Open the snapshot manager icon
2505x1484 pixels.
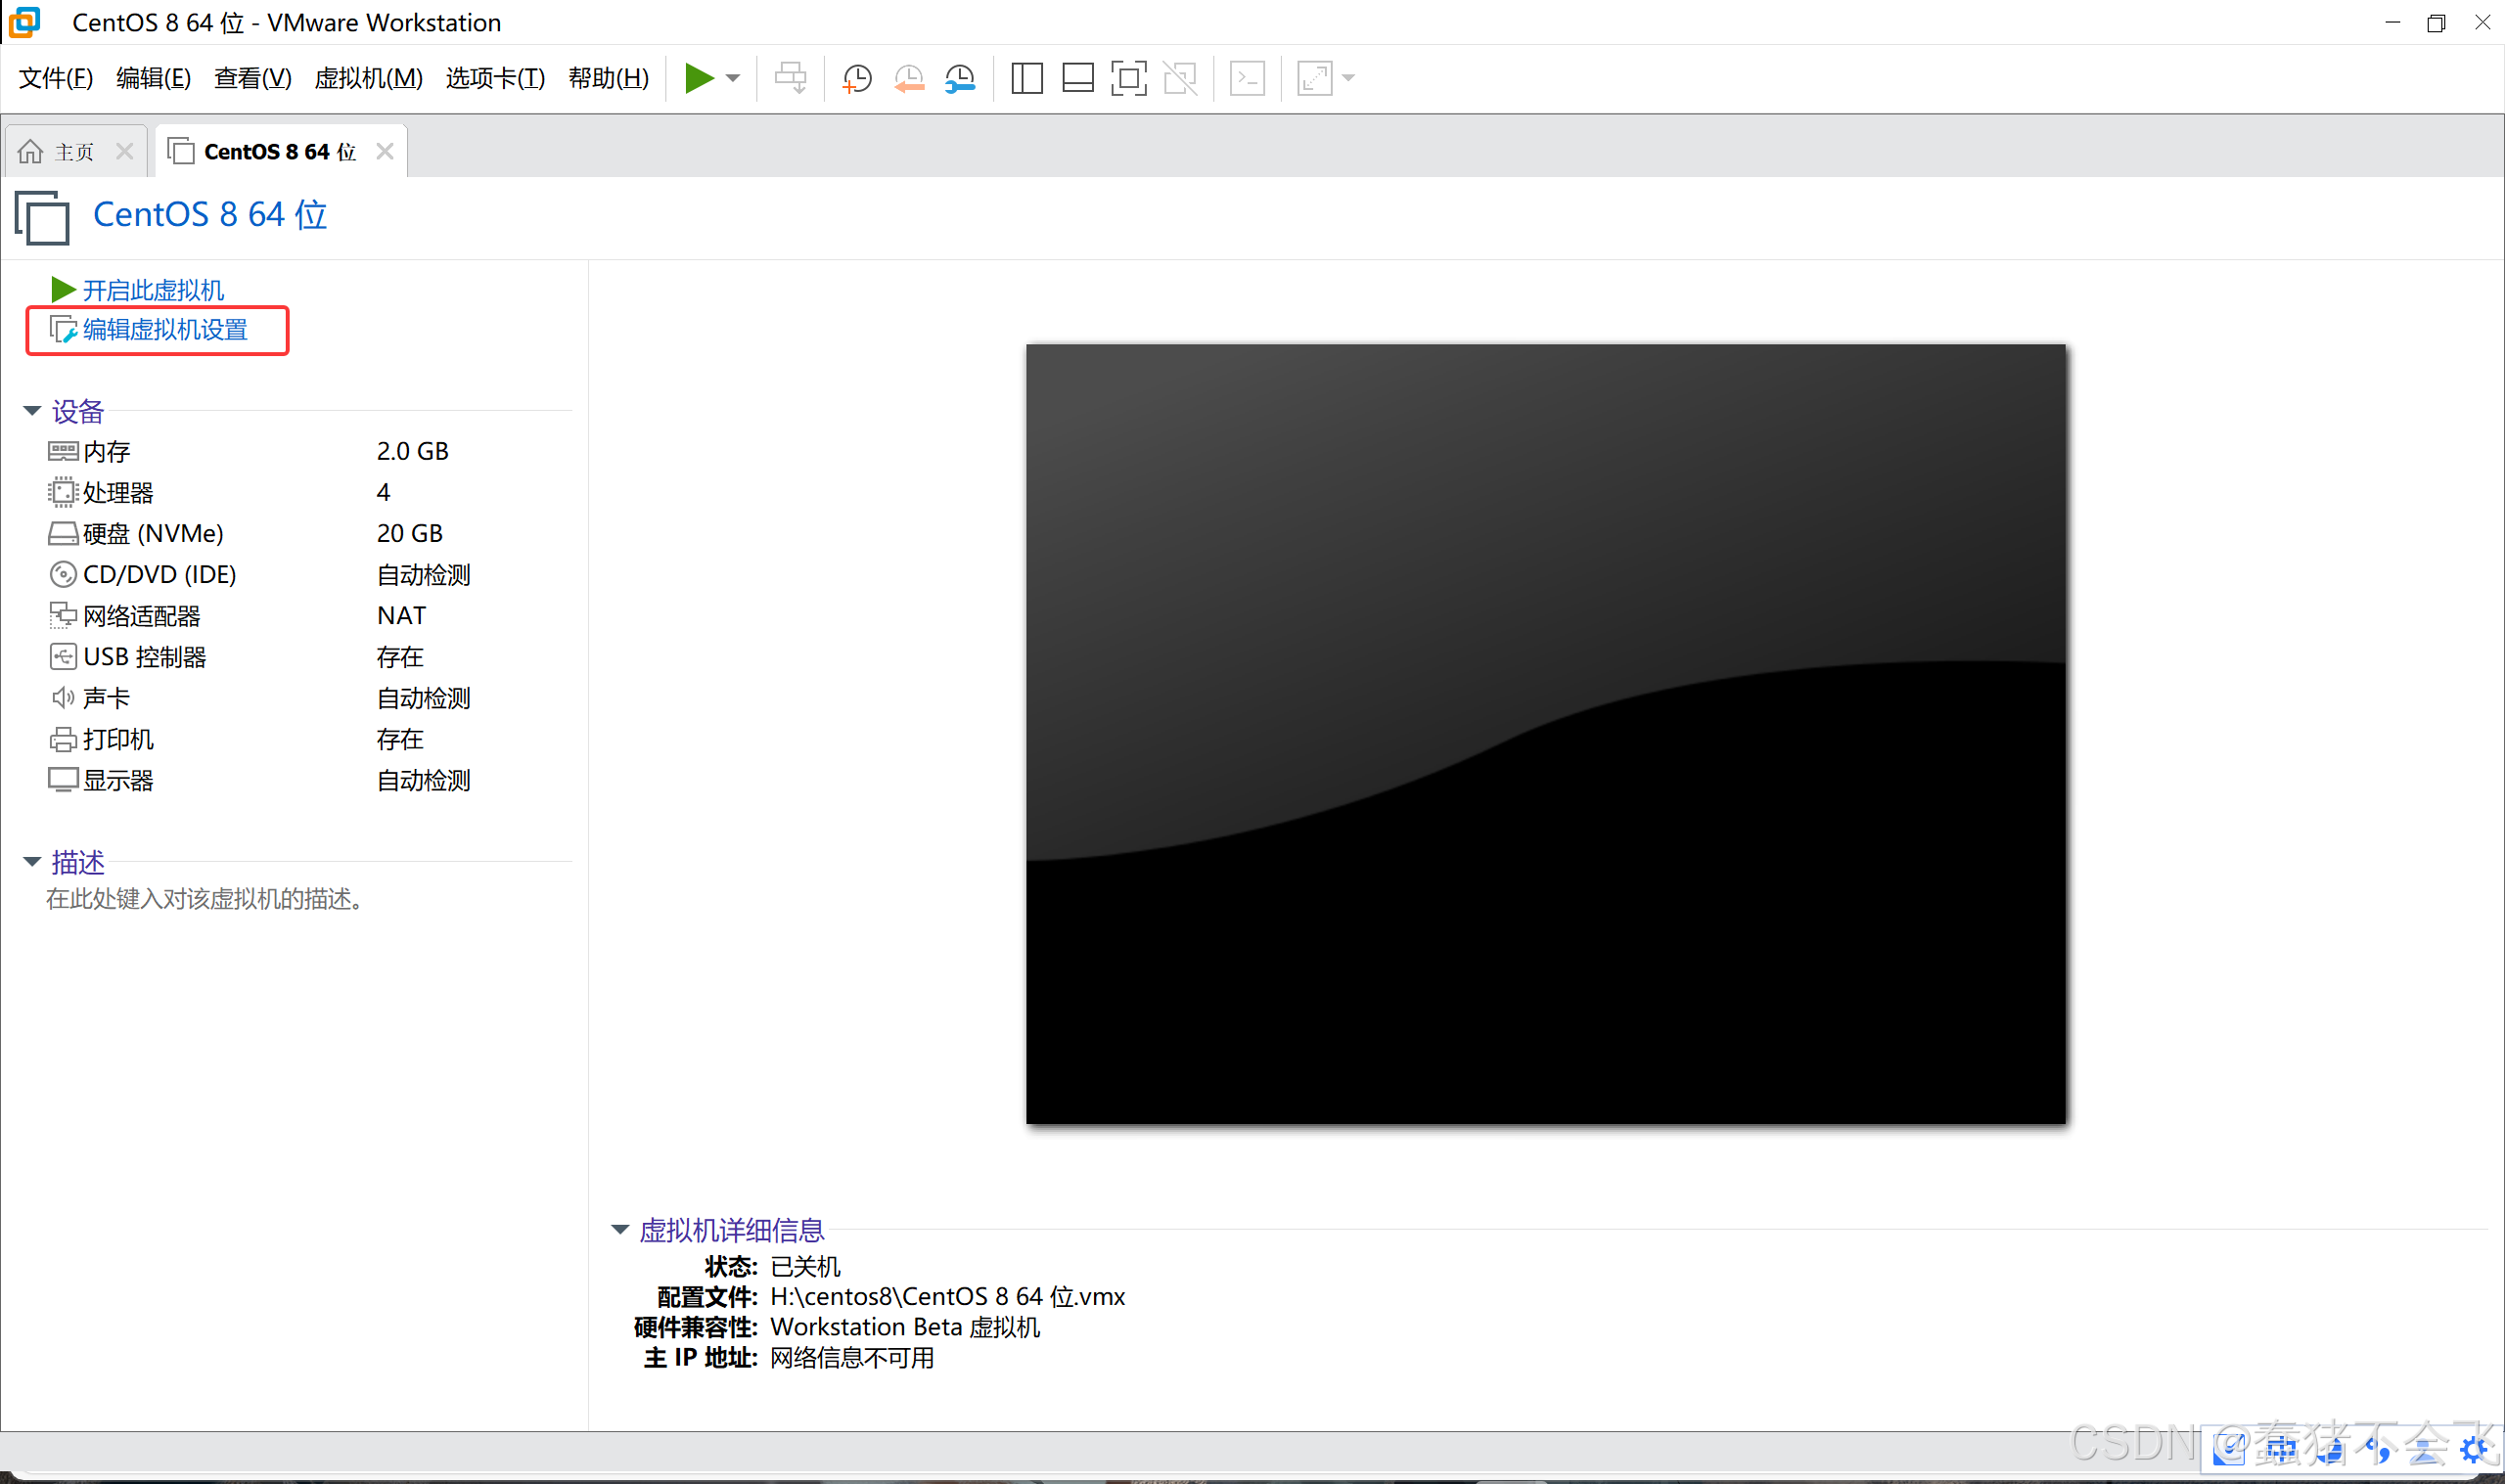pyautogui.click(x=960, y=78)
